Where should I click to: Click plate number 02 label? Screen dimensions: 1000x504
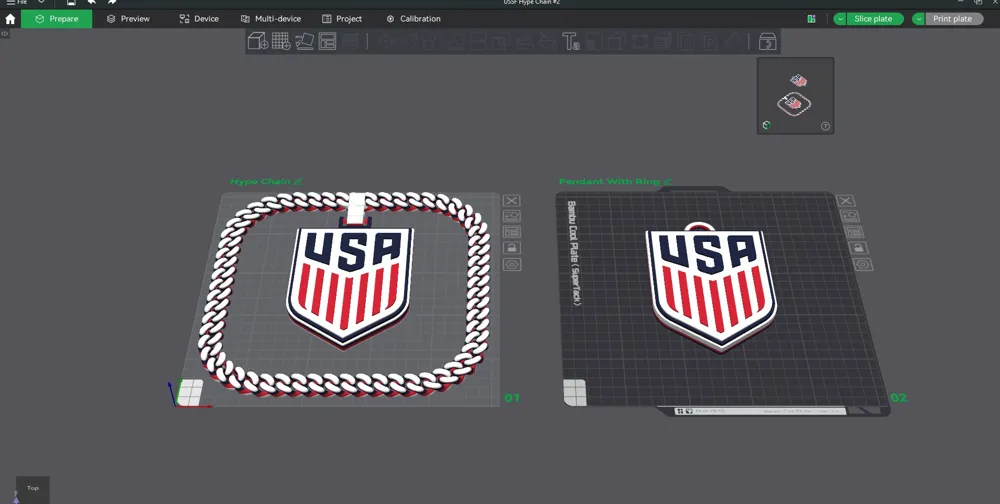pyautogui.click(x=898, y=398)
